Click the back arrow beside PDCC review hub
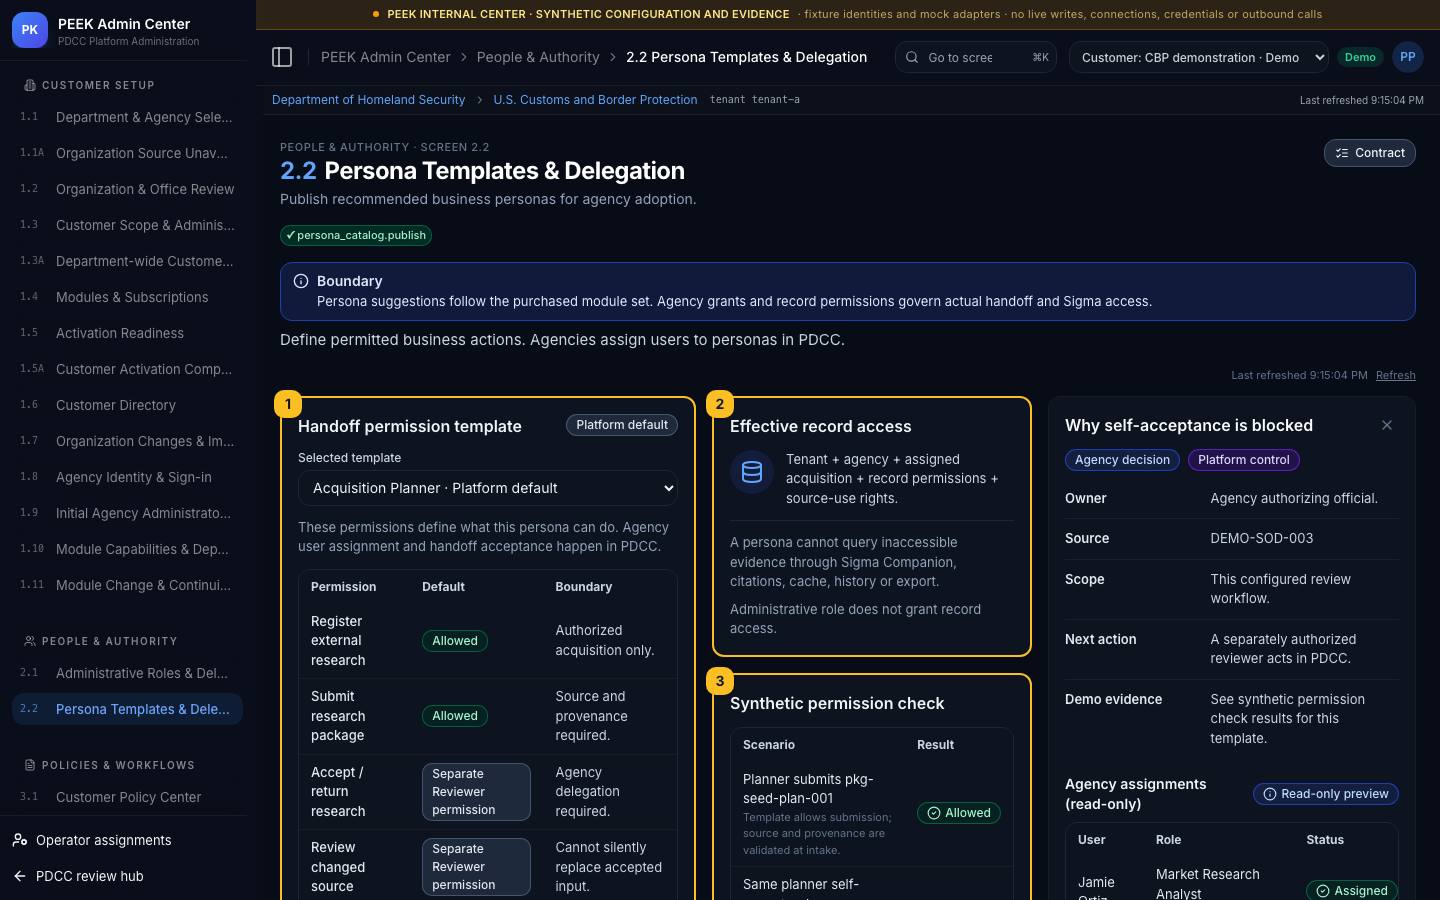Viewport: 1440px width, 900px height. pyautogui.click(x=20, y=876)
